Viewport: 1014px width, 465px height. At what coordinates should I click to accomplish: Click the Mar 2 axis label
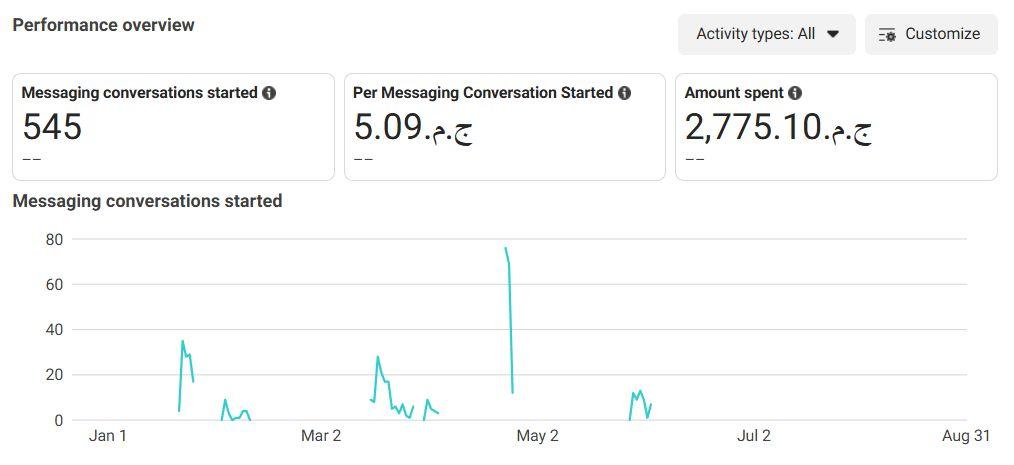pos(321,436)
